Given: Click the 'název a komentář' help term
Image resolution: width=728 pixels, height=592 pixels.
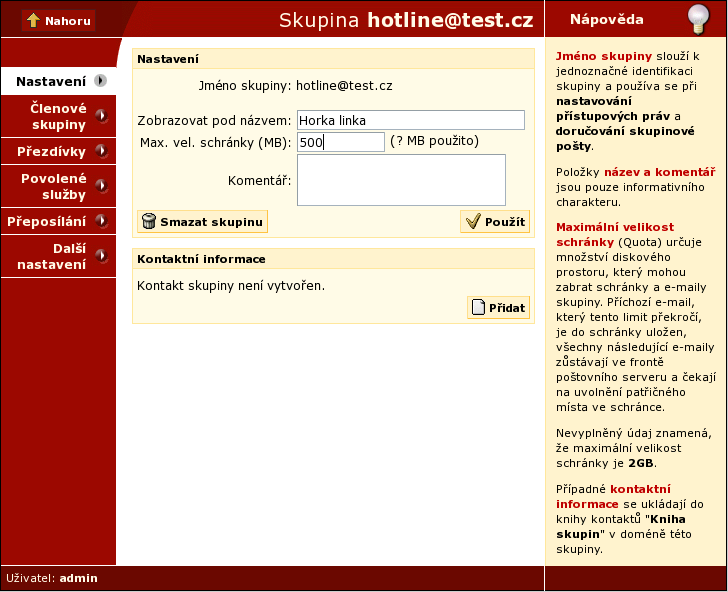Looking at the screenshot, I should pos(659,172).
